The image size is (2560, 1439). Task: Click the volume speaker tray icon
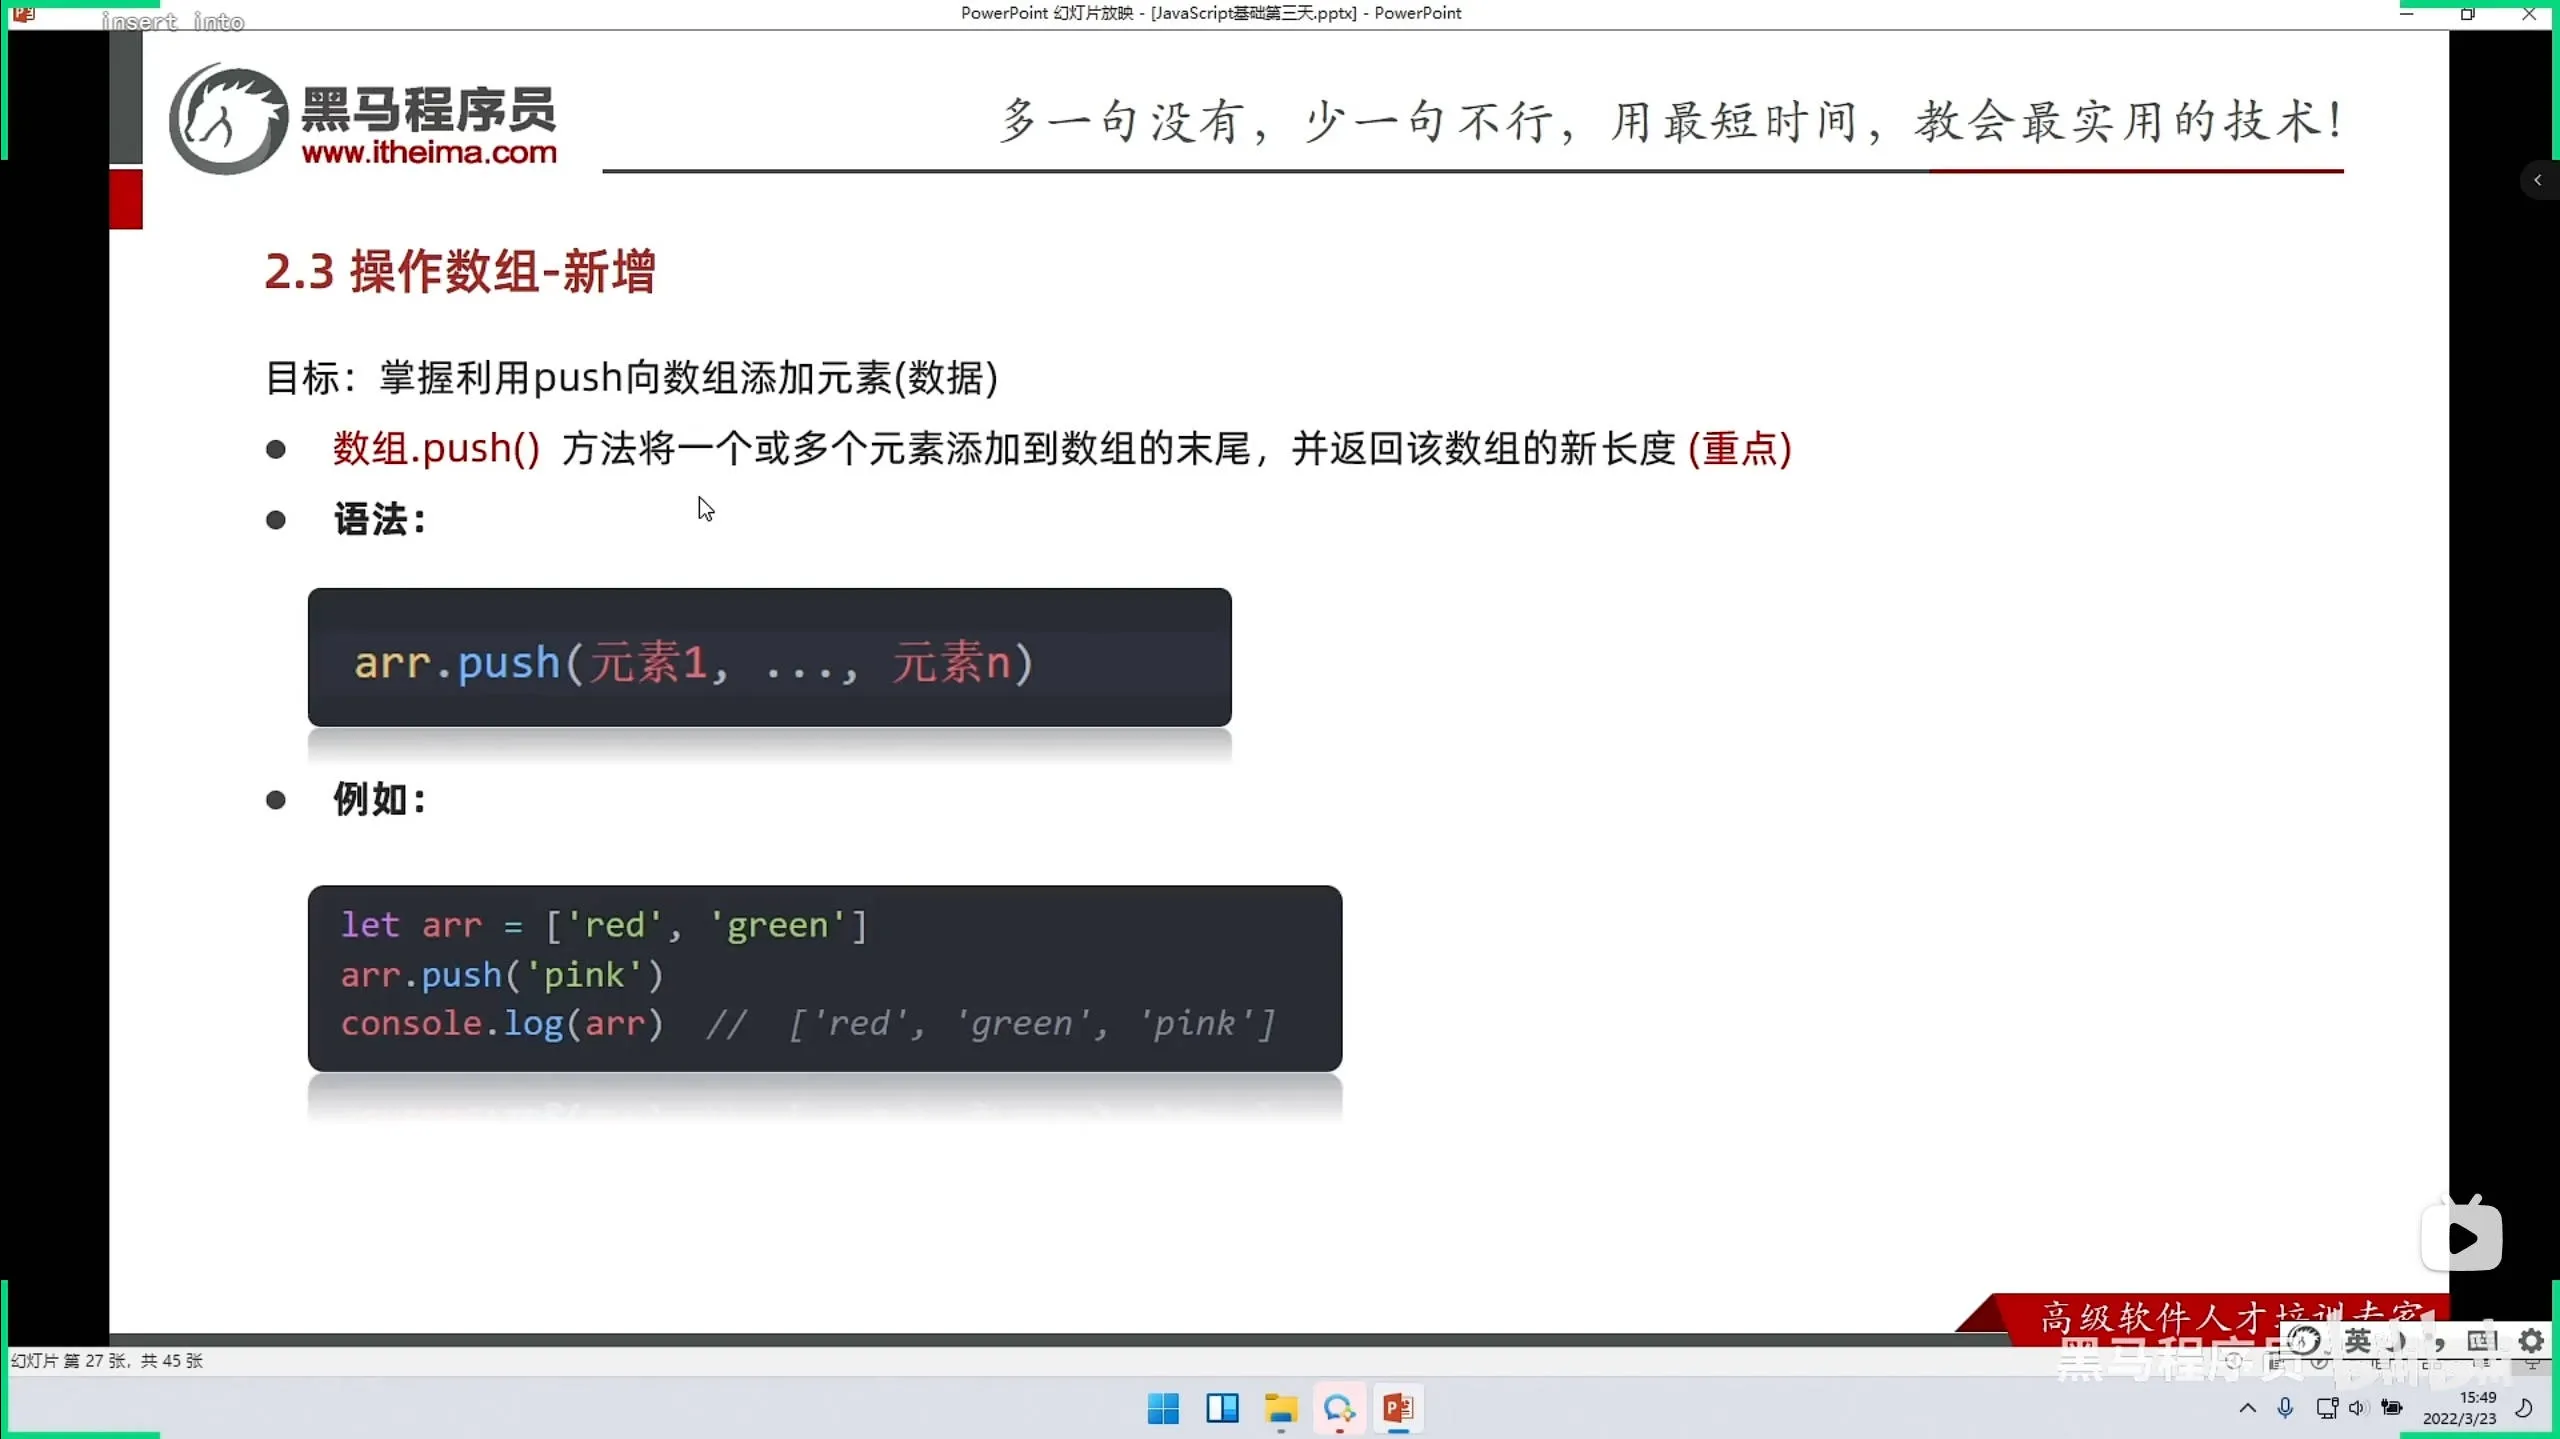click(2358, 1408)
